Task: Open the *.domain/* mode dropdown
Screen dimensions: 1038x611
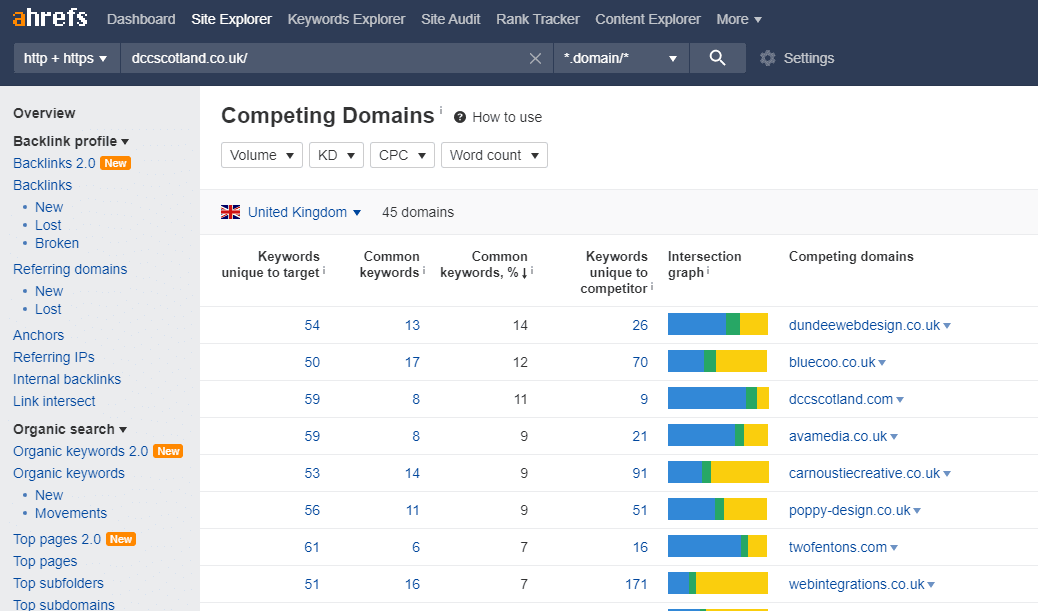Action: point(621,58)
